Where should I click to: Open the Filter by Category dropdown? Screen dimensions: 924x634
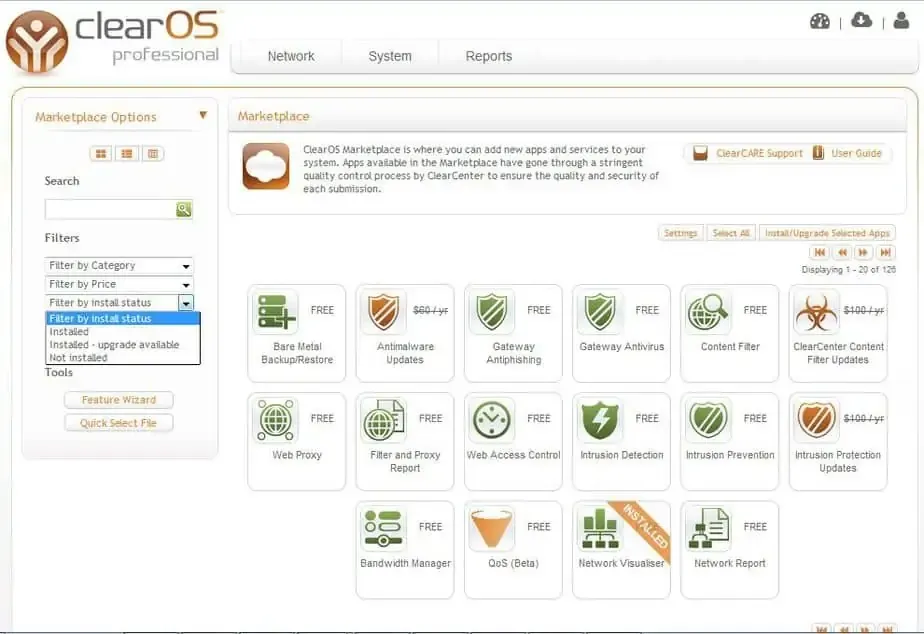click(119, 266)
